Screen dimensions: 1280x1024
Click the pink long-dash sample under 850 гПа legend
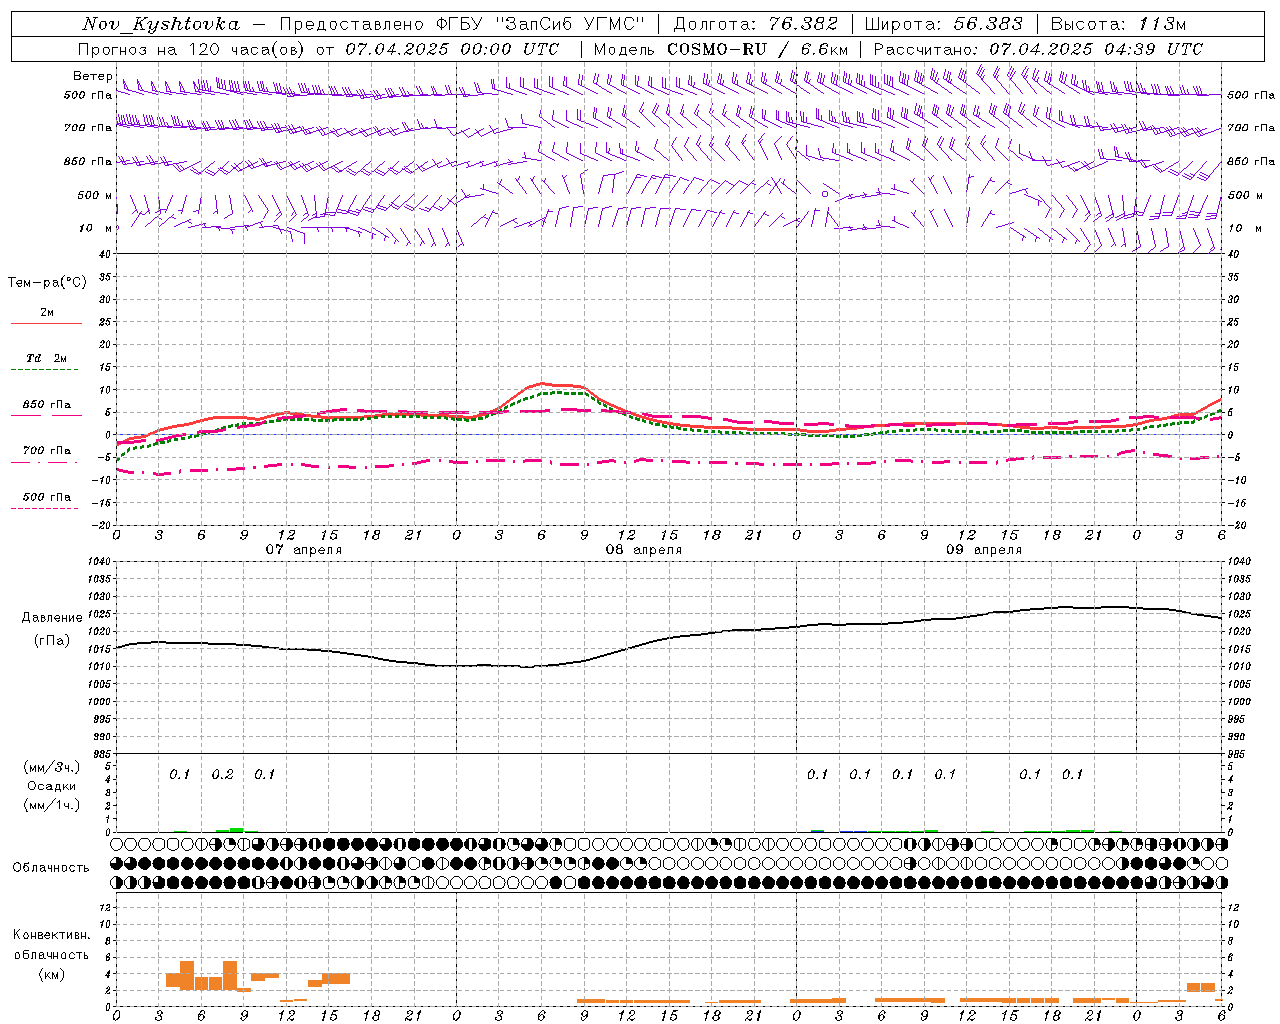coord(45,416)
